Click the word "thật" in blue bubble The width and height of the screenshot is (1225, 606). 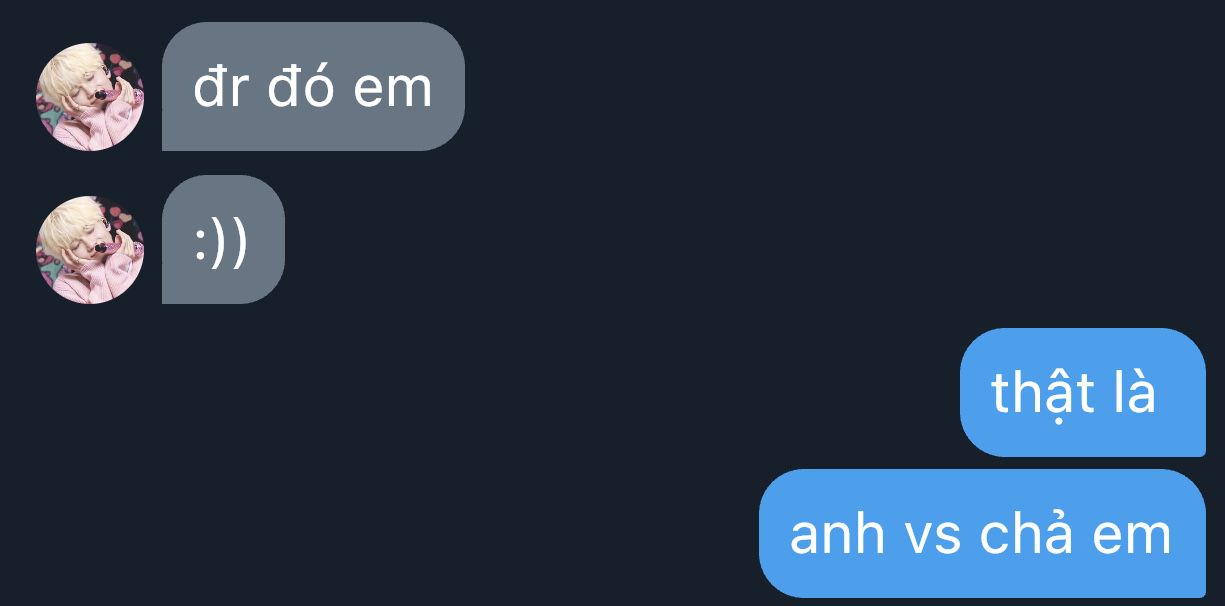1029,393
